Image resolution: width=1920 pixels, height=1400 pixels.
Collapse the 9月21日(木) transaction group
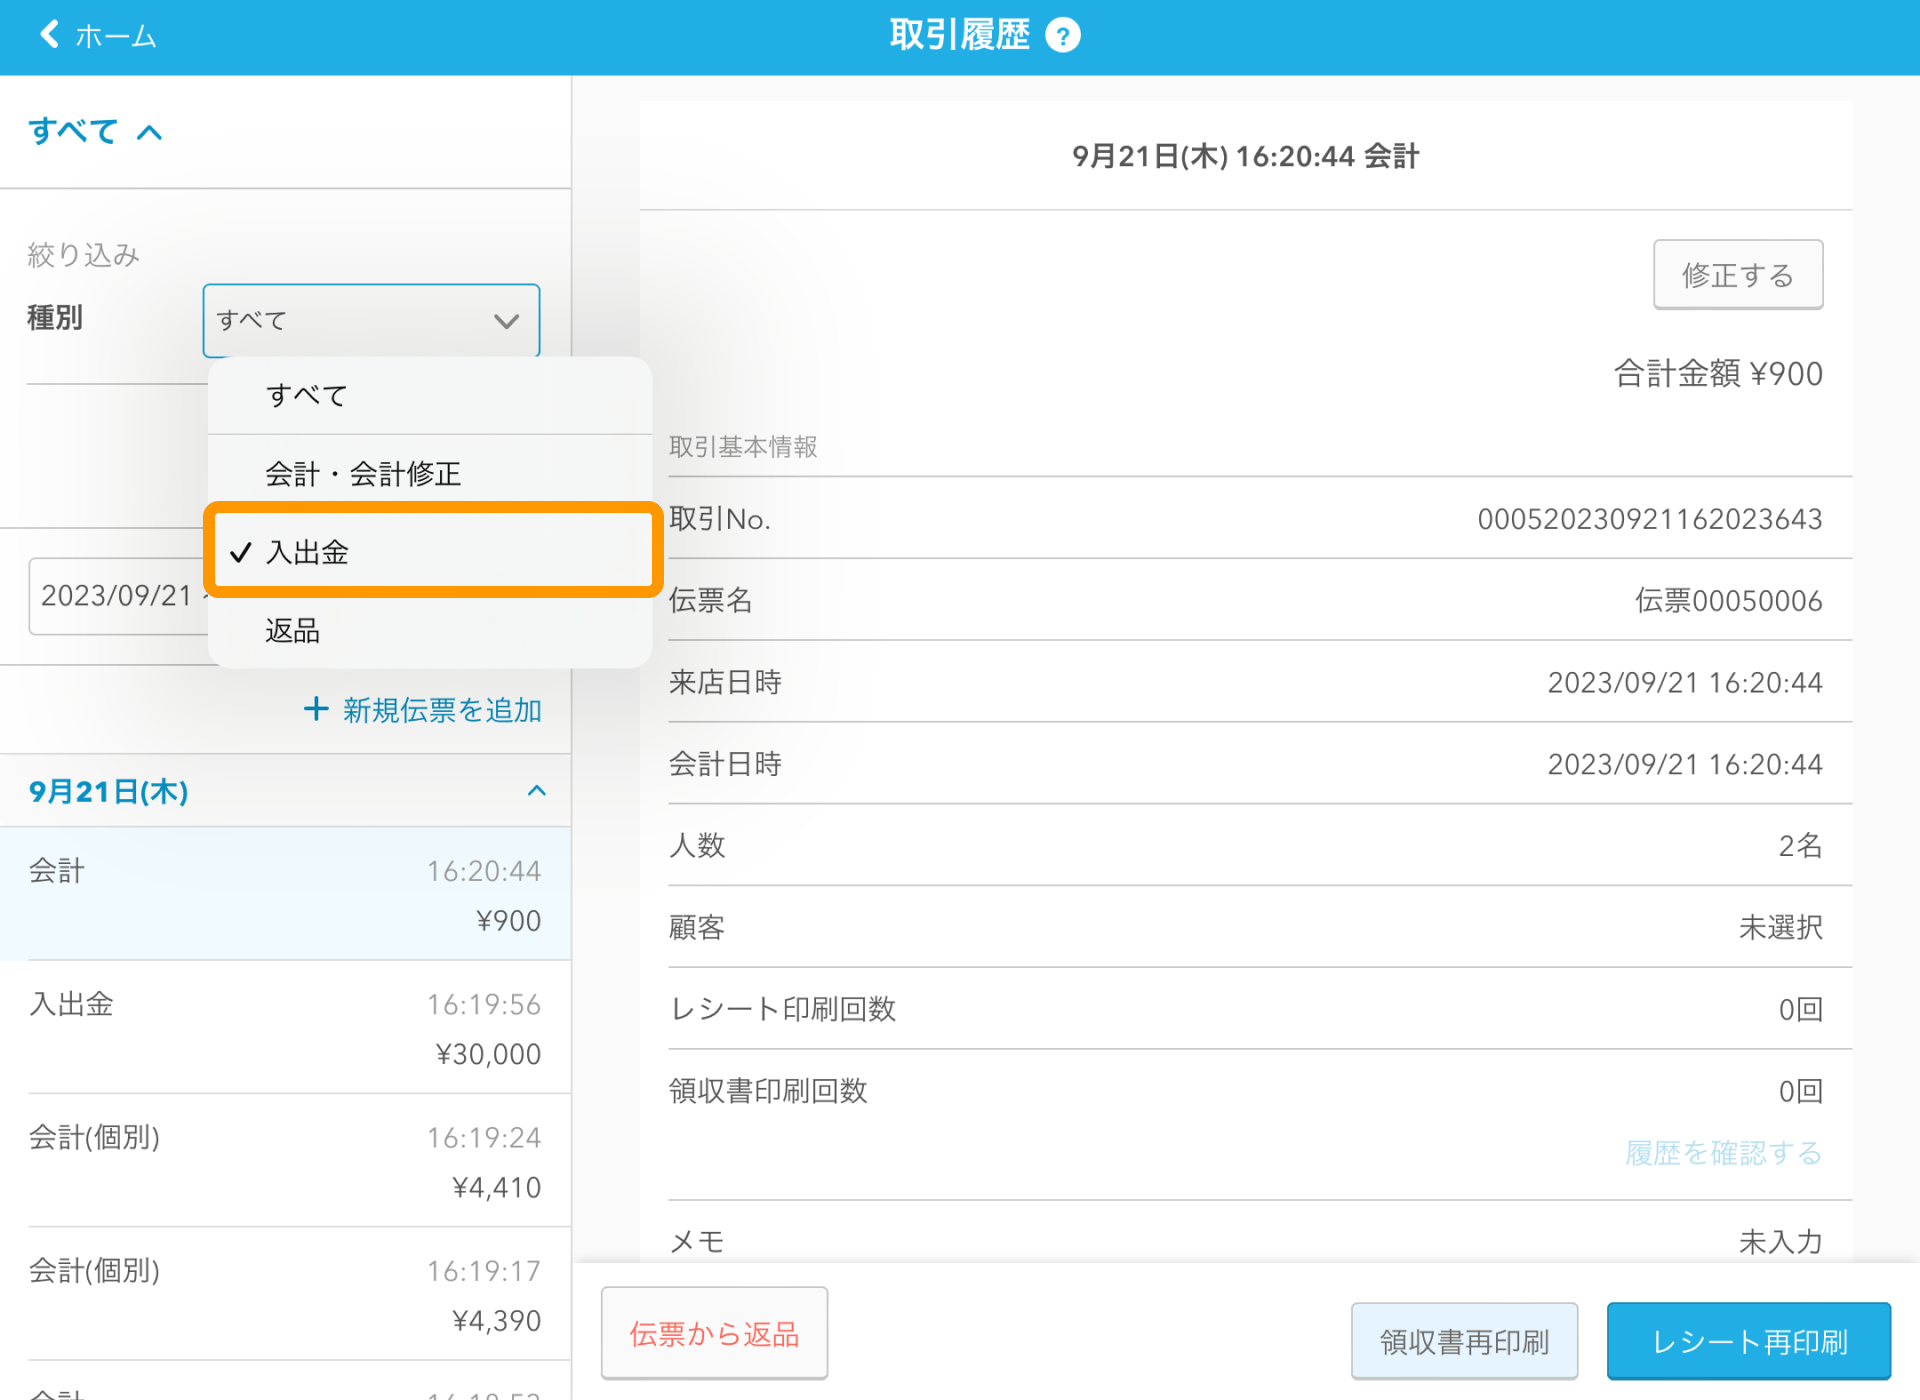pyautogui.click(x=536, y=791)
